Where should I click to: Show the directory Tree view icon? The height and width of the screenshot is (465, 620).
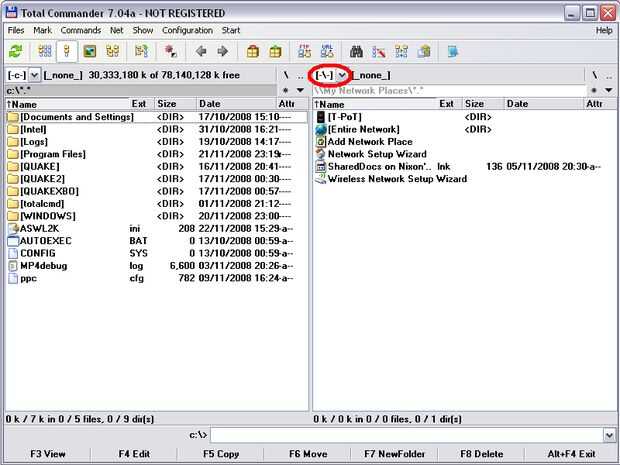point(113,51)
